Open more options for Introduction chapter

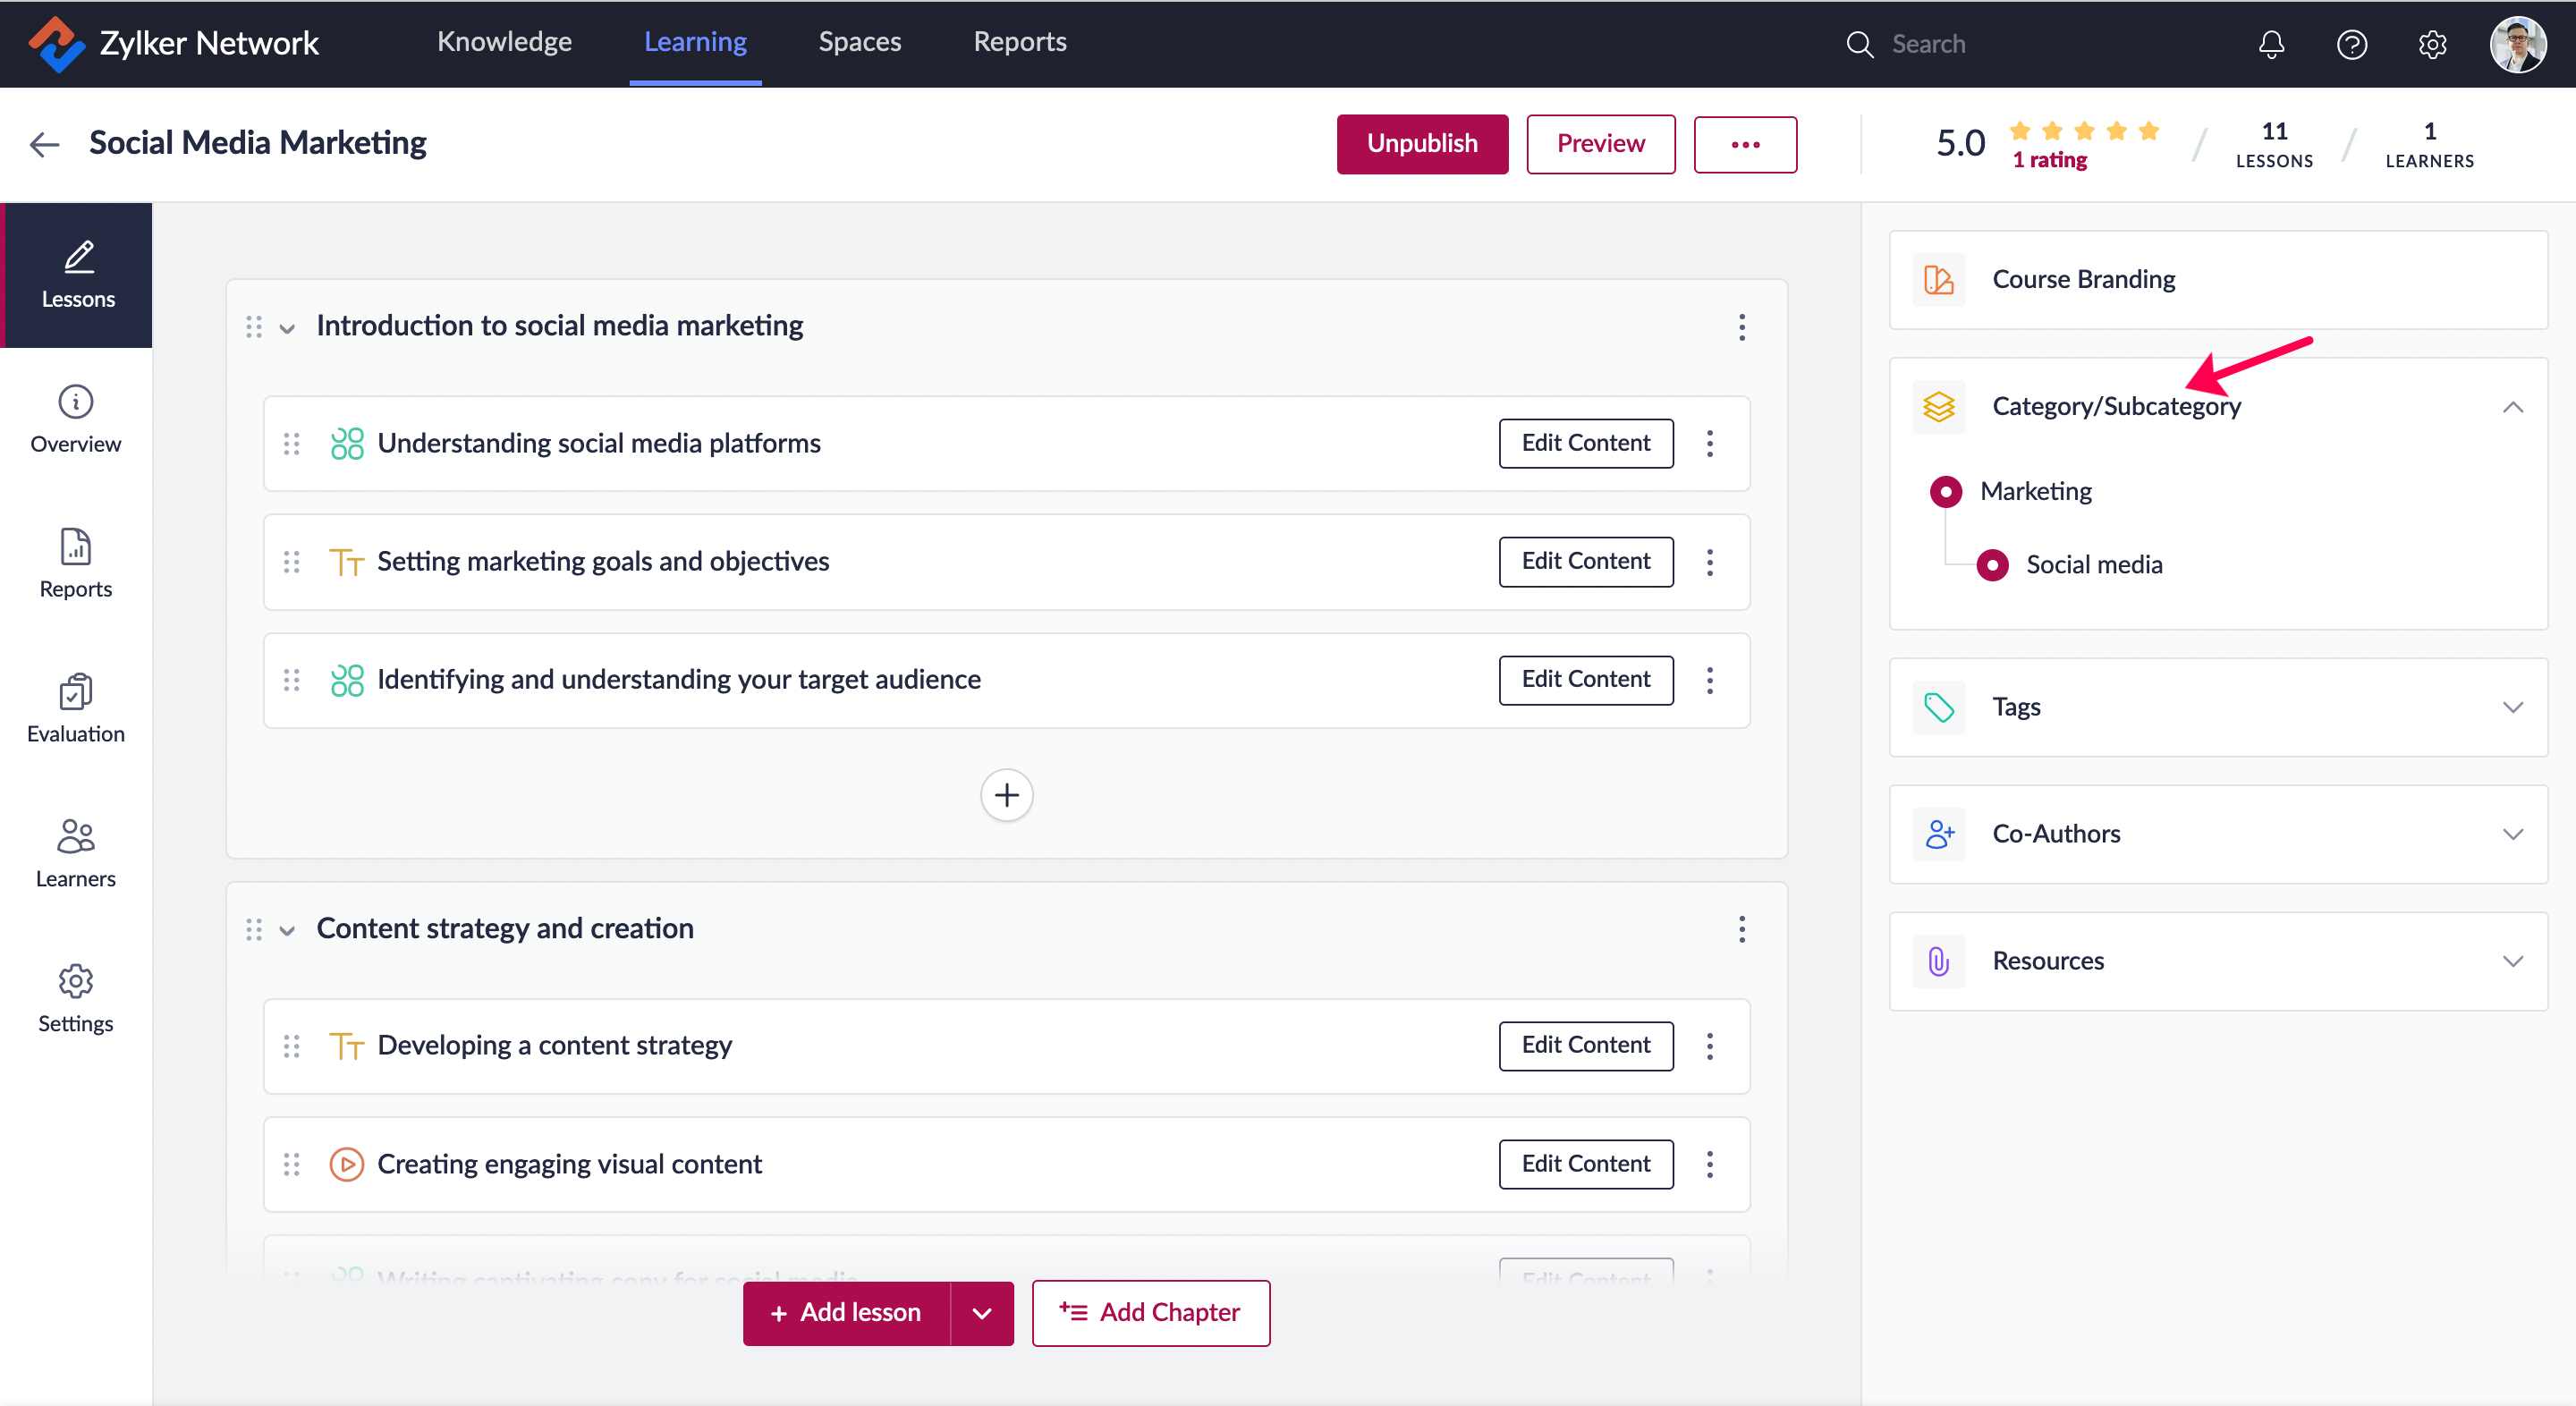[x=1741, y=327]
